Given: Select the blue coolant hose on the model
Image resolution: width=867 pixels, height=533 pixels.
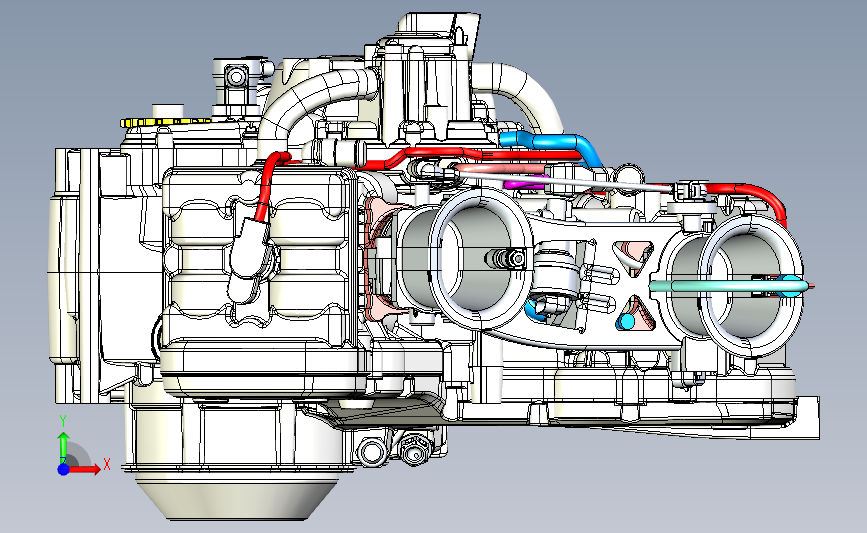Looking at the screenshot, I should [x=558, y=142].
